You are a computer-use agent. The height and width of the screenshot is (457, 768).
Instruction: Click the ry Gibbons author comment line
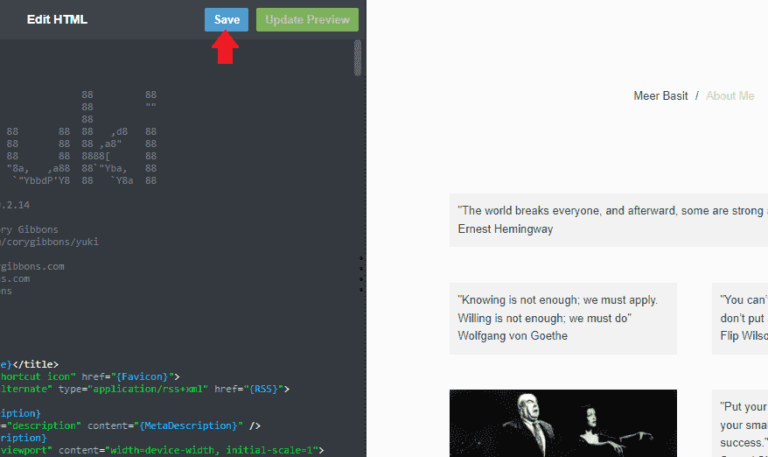(29, 230)
